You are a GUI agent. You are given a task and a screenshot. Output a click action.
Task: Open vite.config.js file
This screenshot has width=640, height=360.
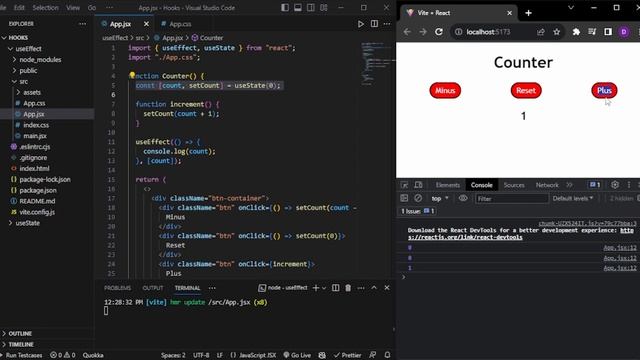[x=37, y=212]
